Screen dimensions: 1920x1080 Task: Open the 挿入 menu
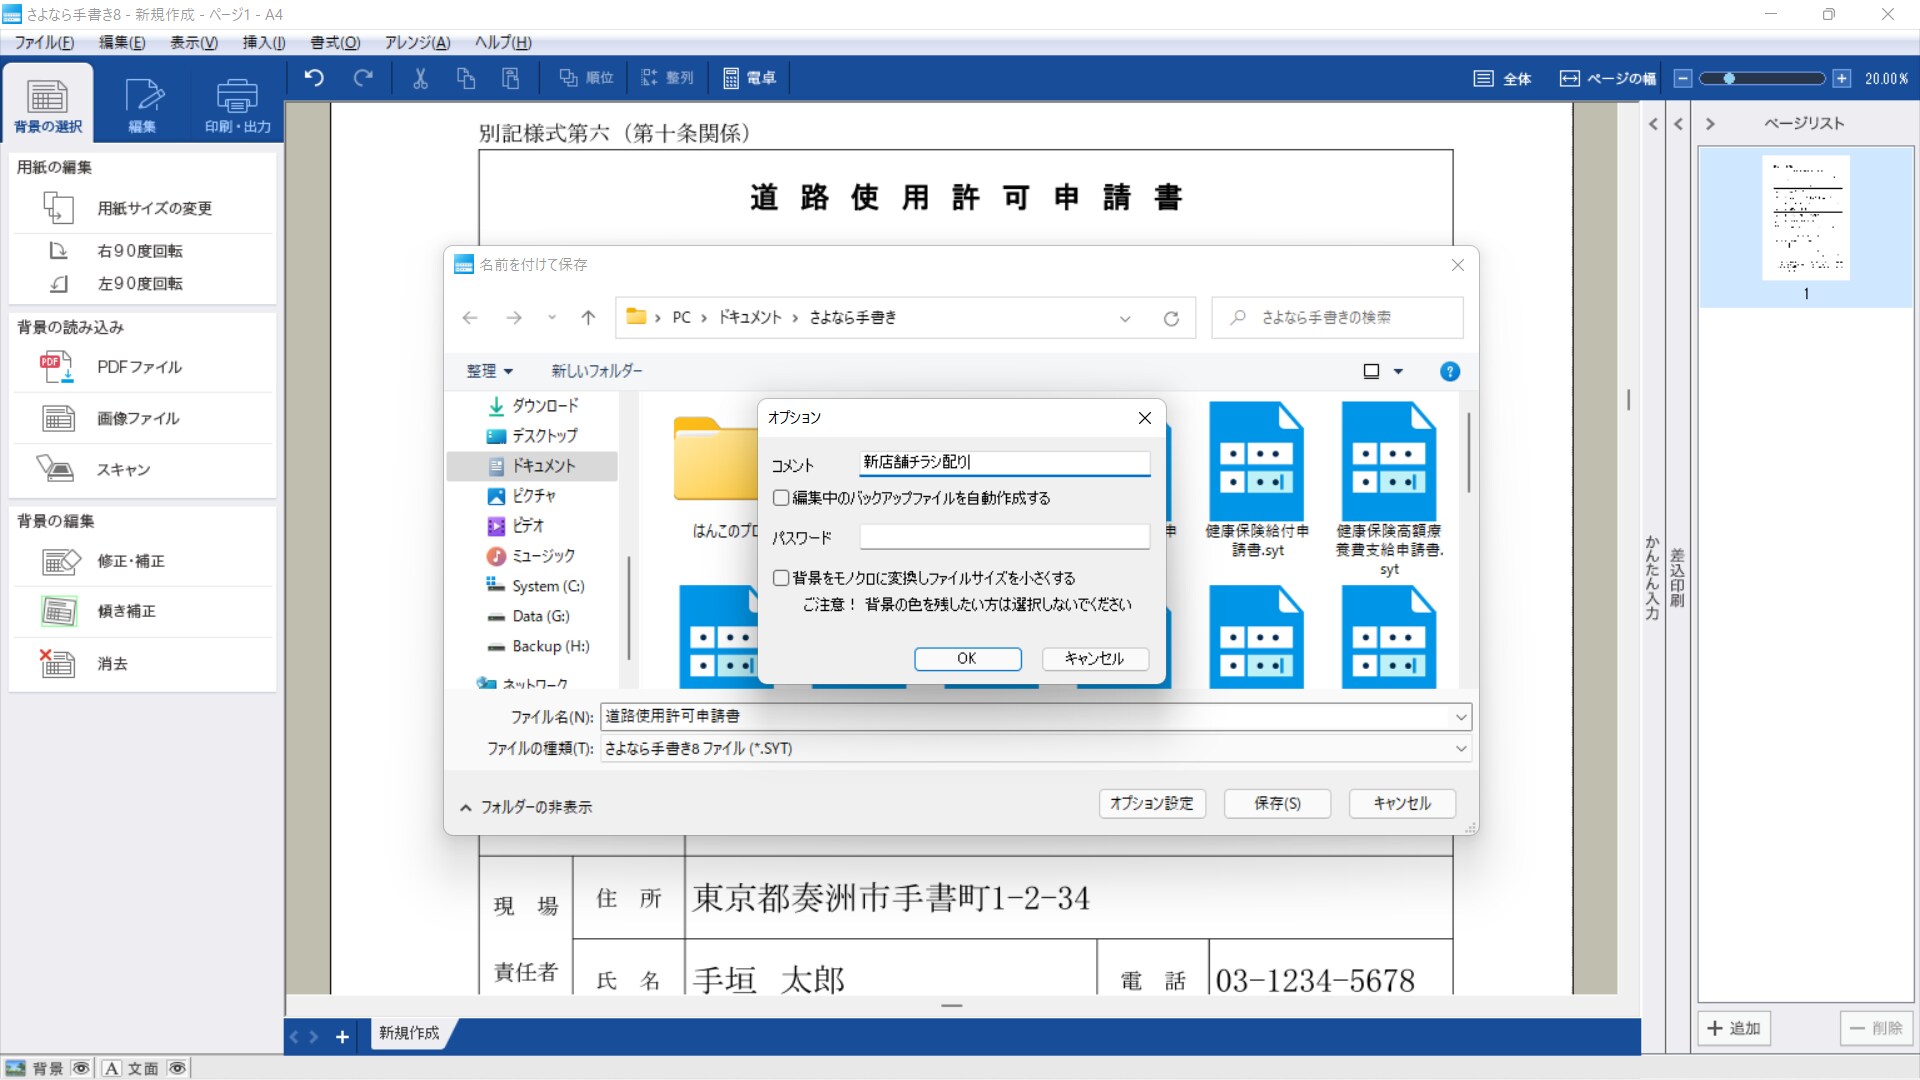pyautogui.click(x=264, y=42)
